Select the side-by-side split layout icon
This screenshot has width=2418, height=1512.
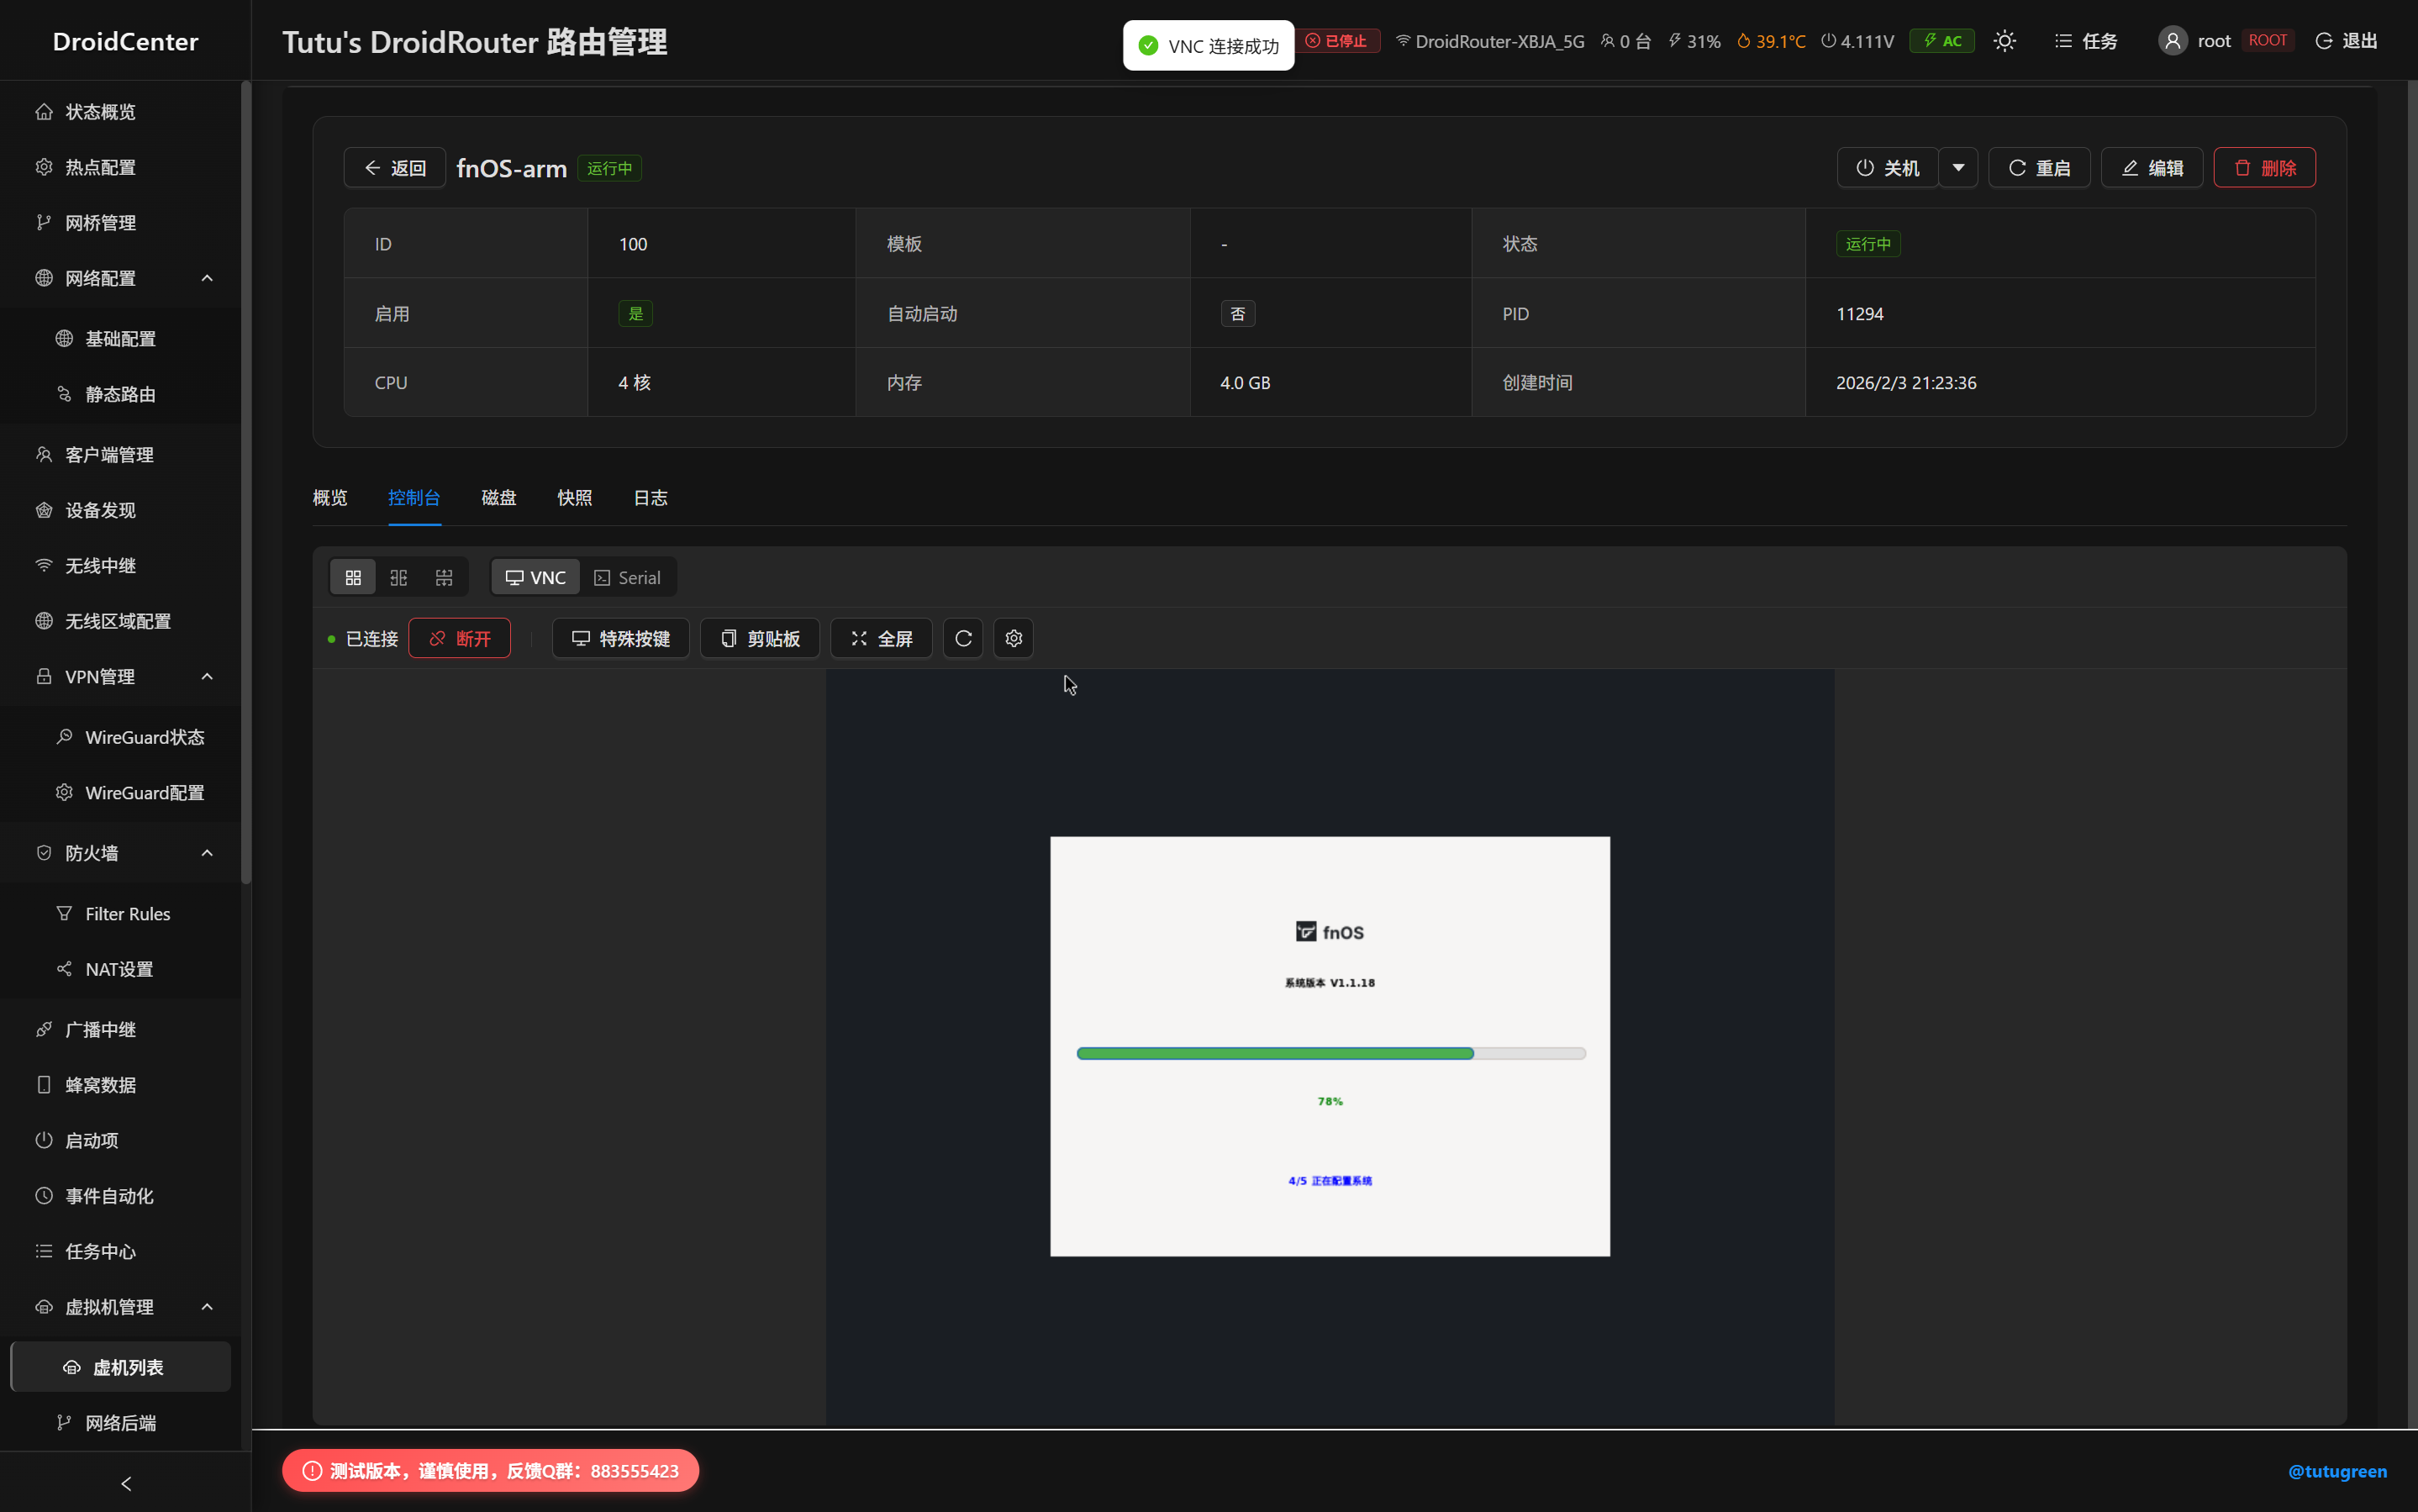398,577
